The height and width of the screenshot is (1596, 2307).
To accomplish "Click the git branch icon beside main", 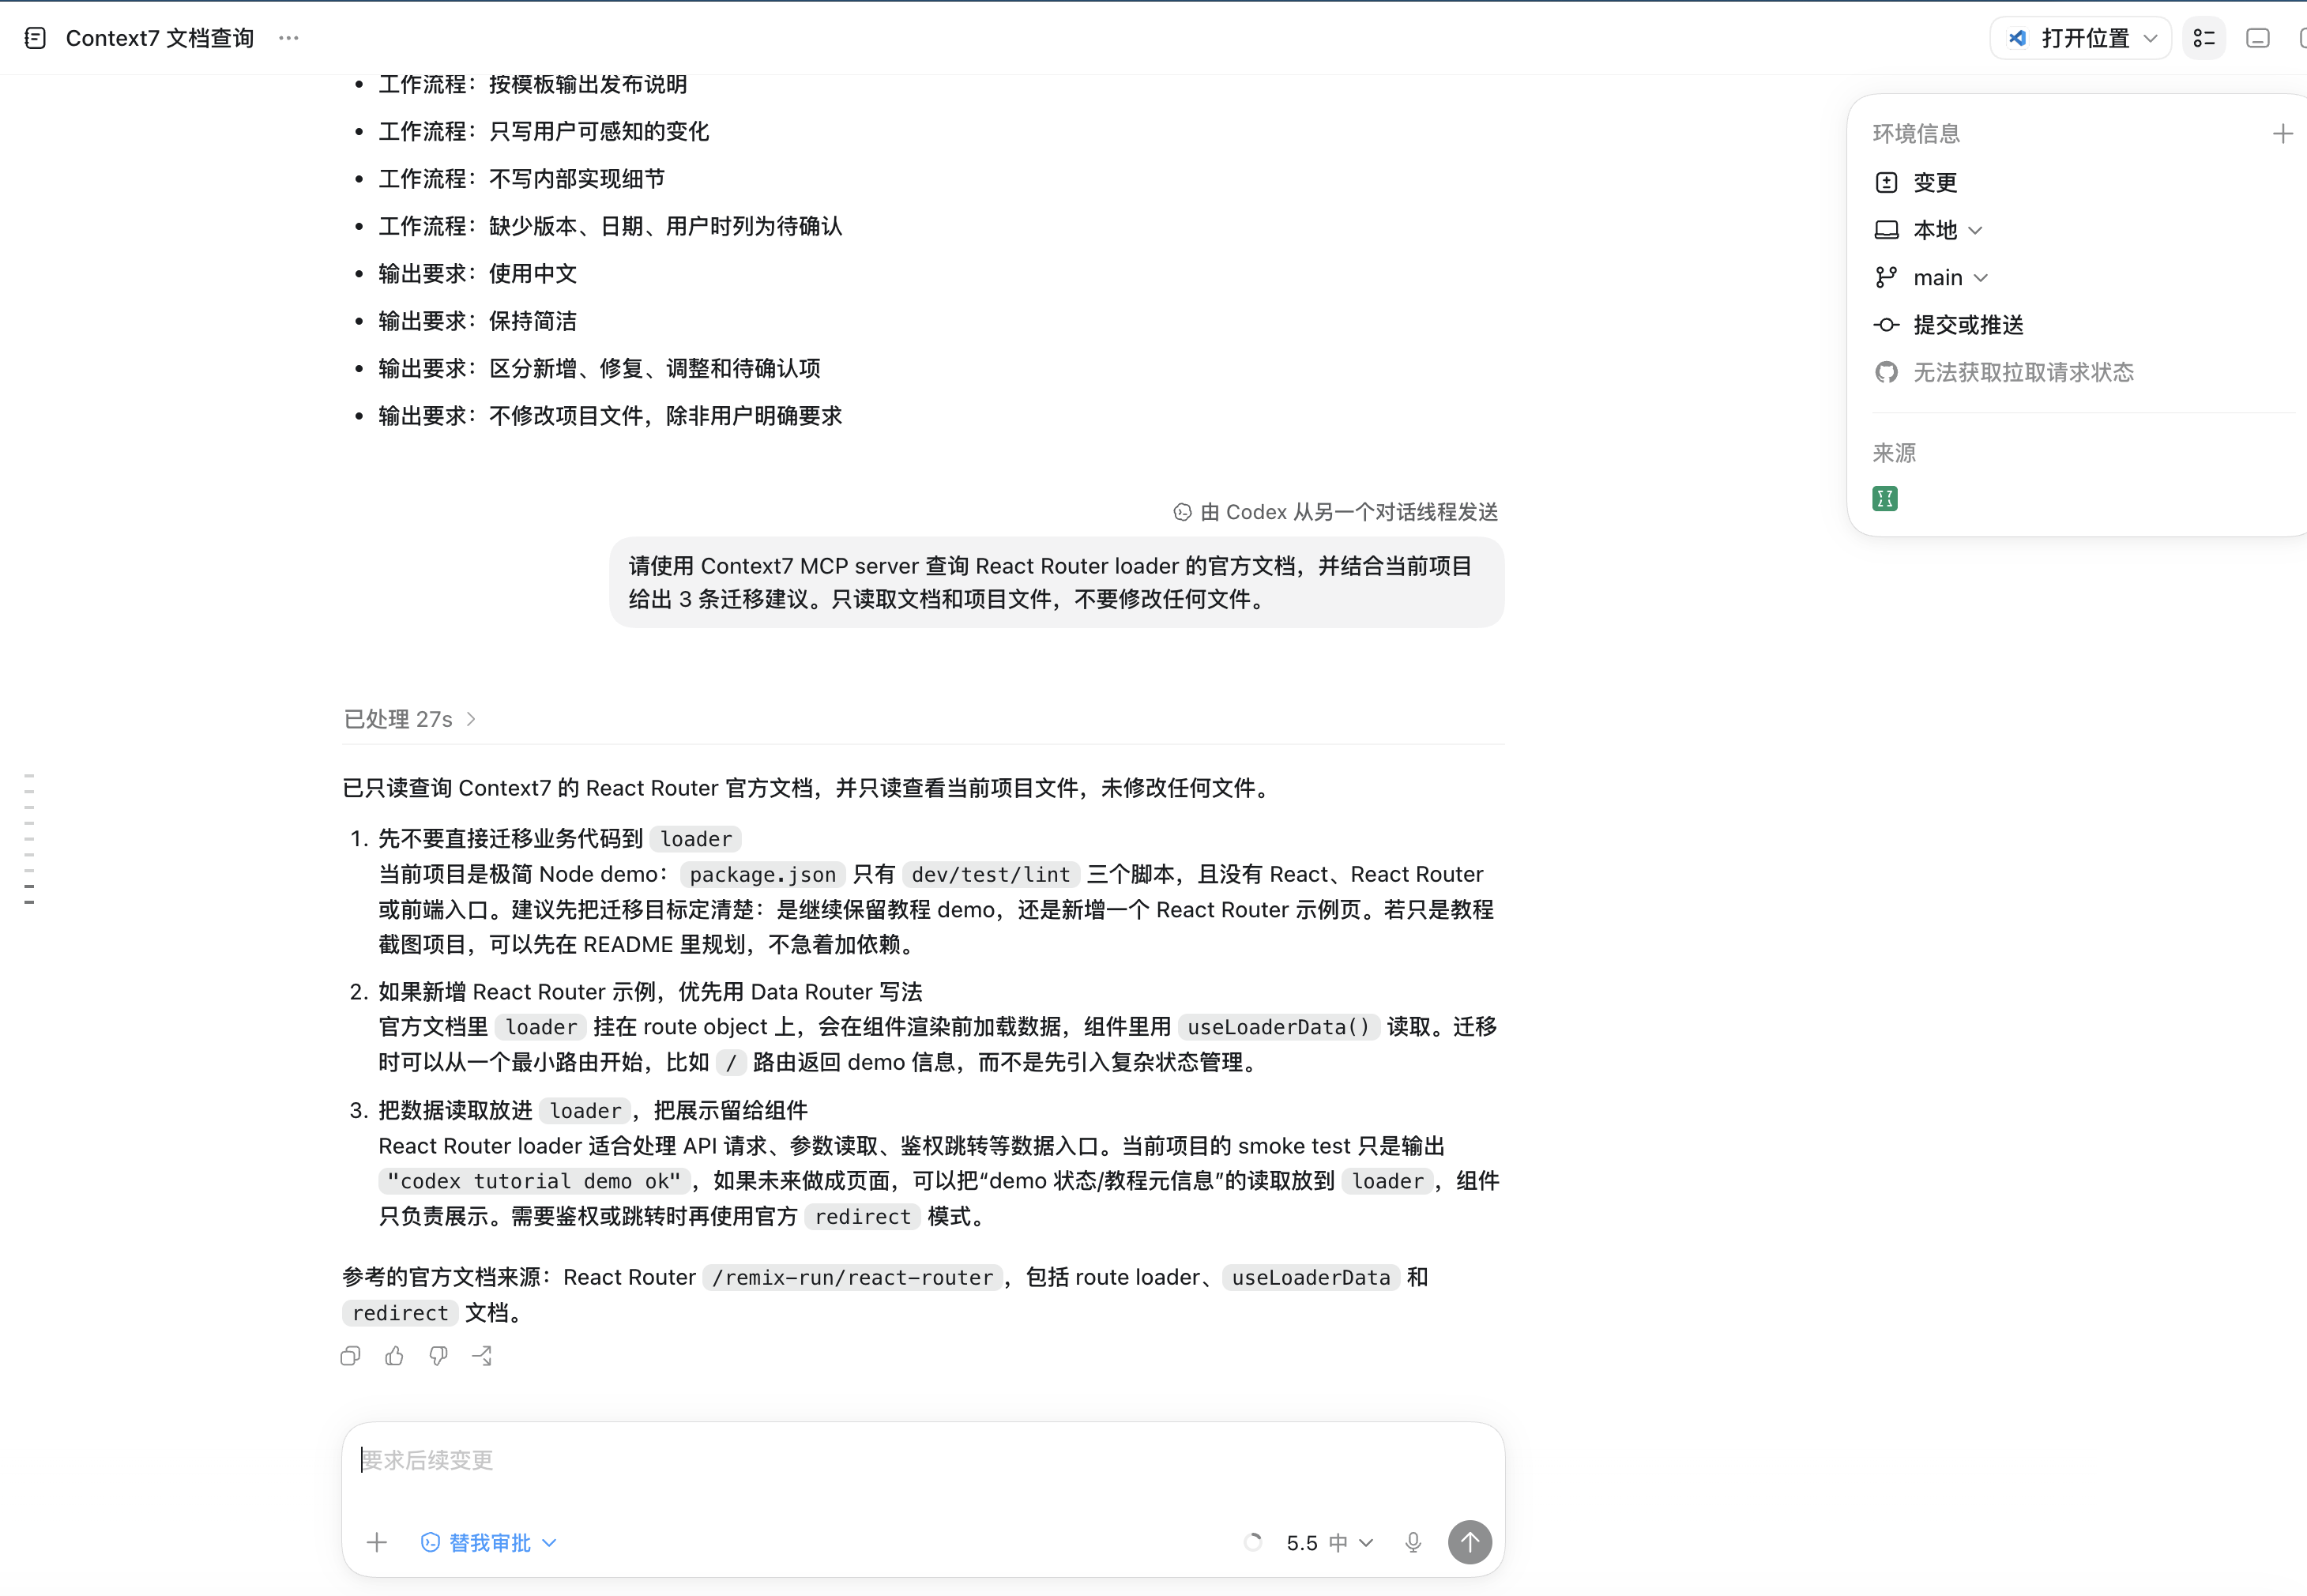I will pos(1886,278).
